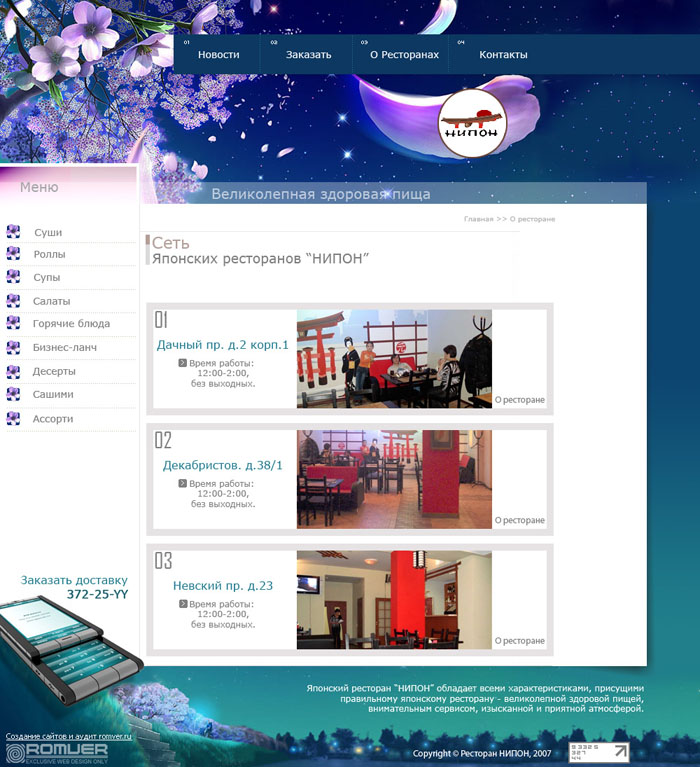Open the Новости navigation item
This screenshot has width=700, height=767.
[218, 55]
